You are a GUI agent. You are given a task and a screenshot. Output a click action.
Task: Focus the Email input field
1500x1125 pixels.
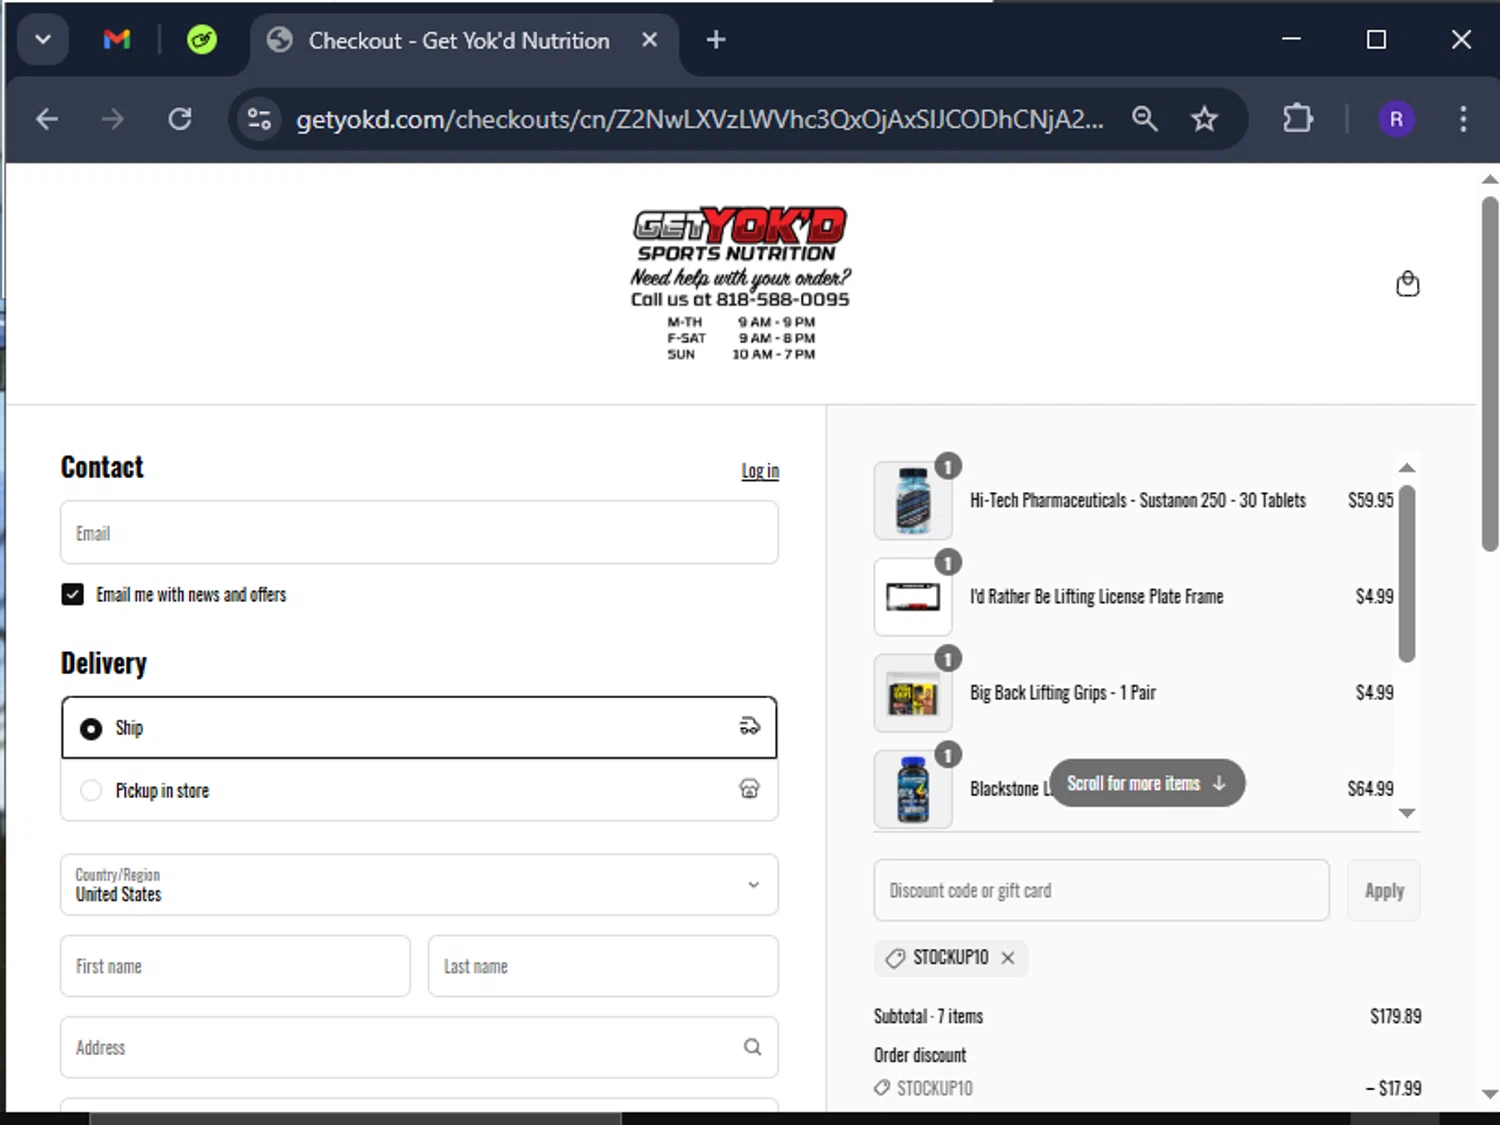[x=419, y=533]
